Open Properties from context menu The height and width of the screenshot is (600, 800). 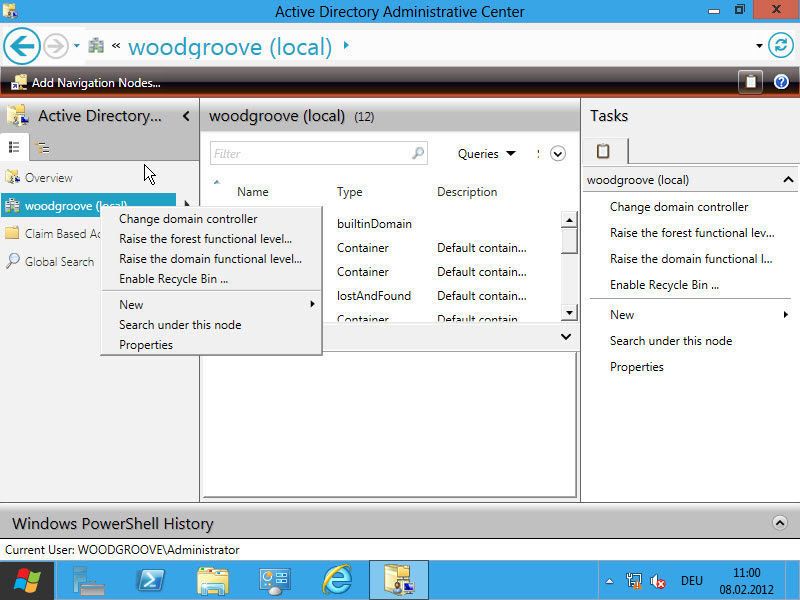pyautogui.click(x=146, y=345)
